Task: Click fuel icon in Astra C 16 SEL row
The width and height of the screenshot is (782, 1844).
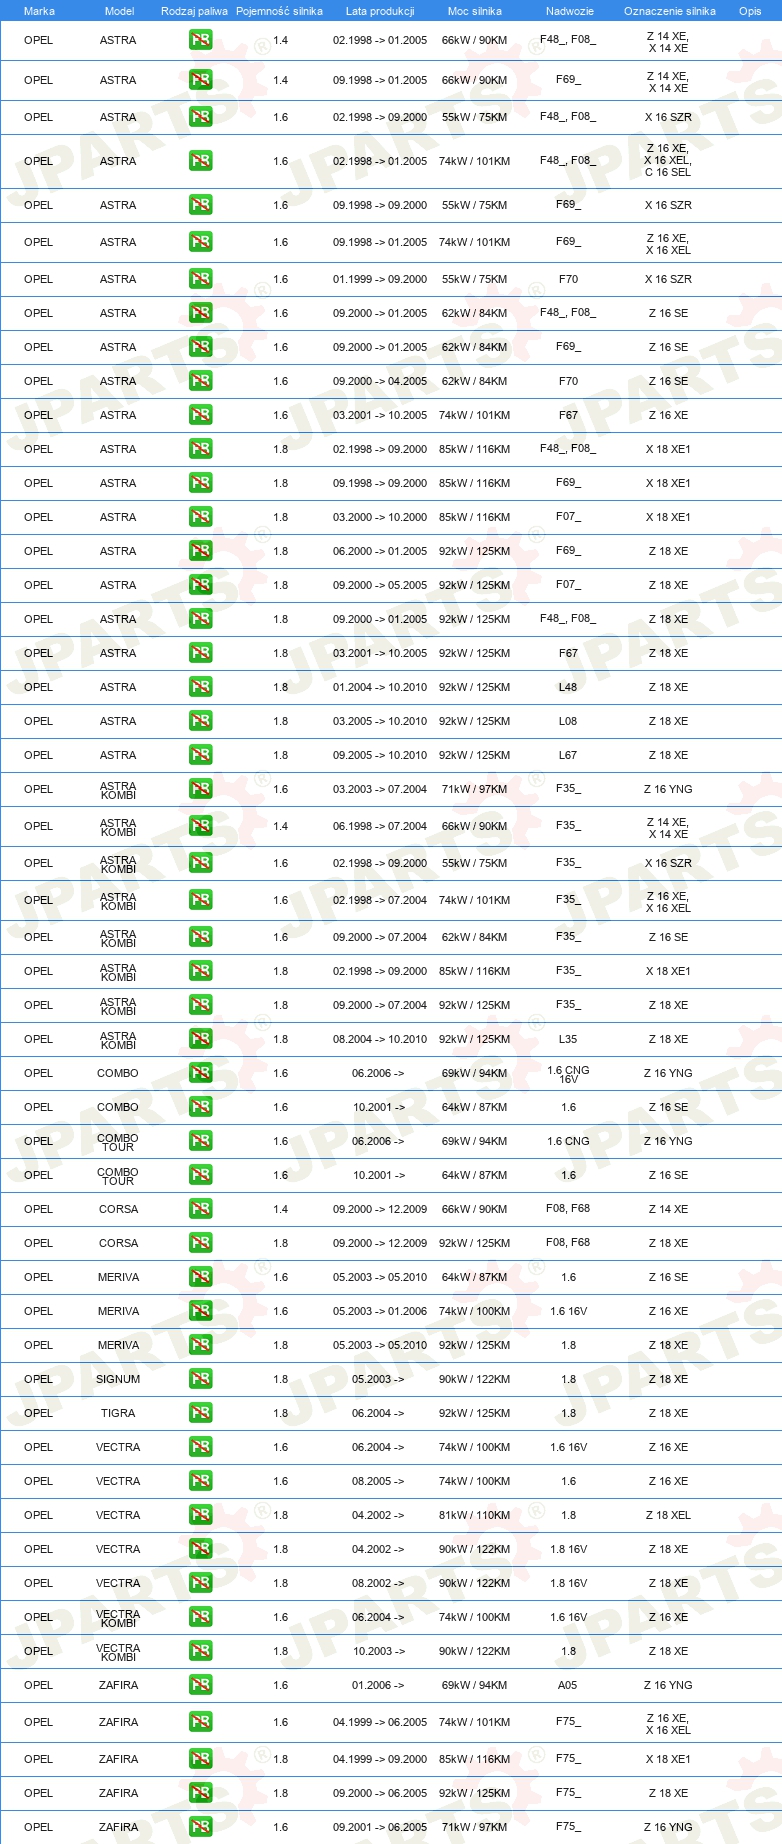Action: pos(200,161)
